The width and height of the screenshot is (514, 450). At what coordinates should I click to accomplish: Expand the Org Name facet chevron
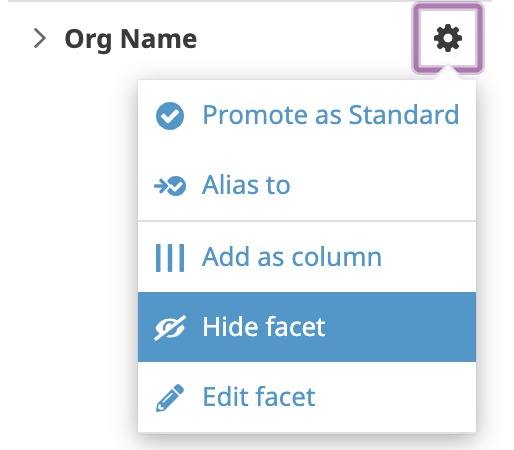click(x=40, y=38)
